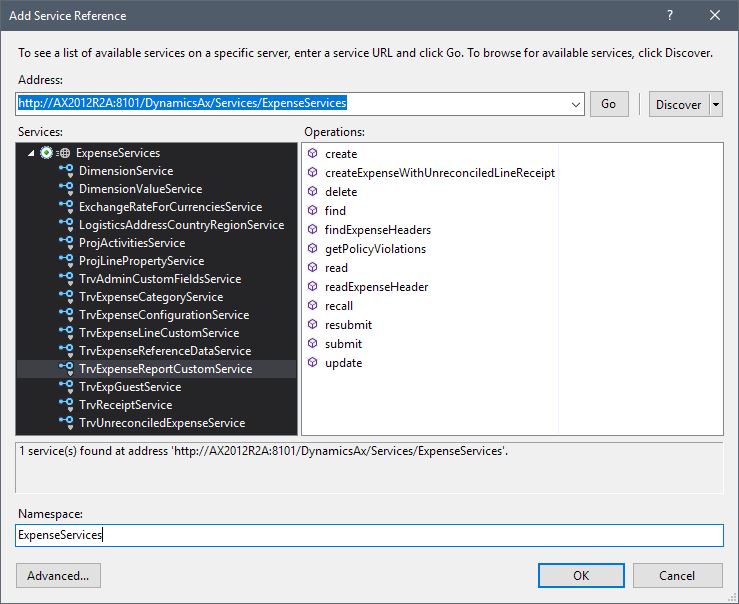Click the icon beside ProjActivitiesService
This screenshot has height=604, width=739.
tap(67, 243)
